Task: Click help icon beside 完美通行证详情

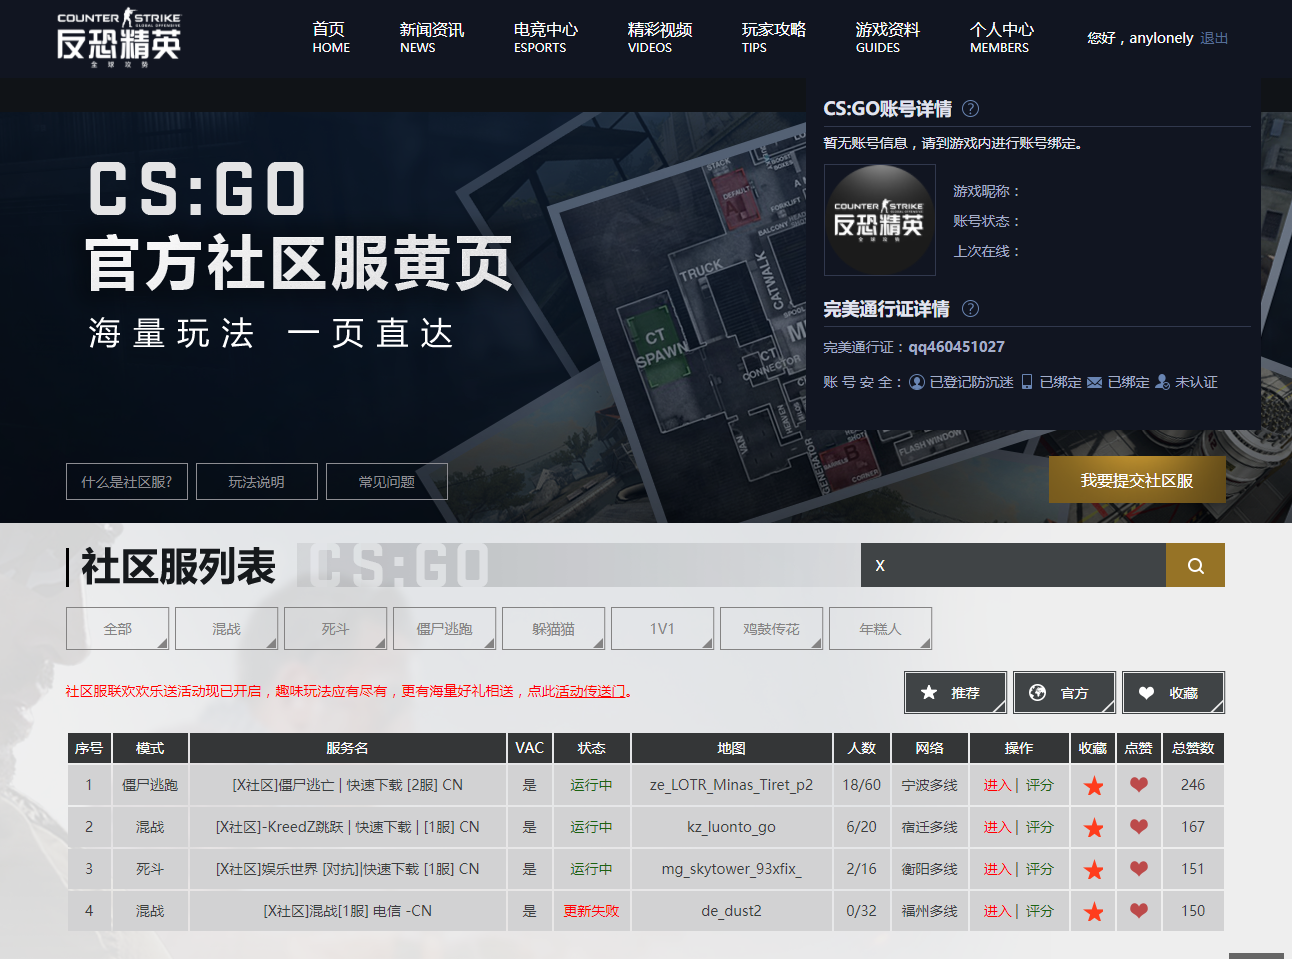Action: (x=970, y=309)
